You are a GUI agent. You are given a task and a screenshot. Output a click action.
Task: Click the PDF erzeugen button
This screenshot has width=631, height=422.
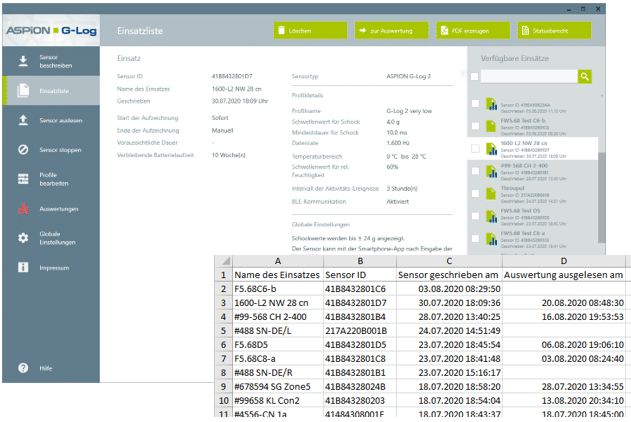(473, 31)
